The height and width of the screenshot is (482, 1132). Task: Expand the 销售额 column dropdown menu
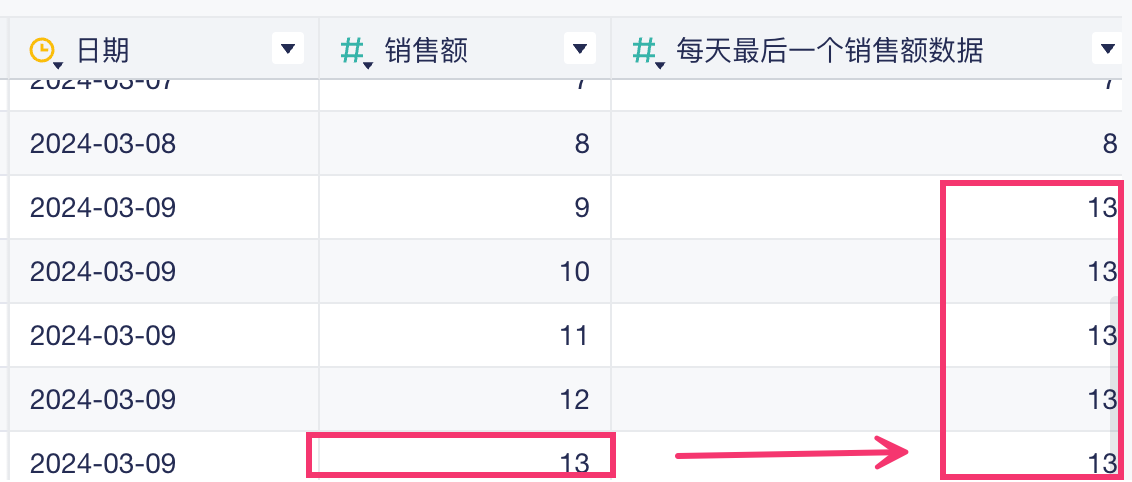click(580, 48)
